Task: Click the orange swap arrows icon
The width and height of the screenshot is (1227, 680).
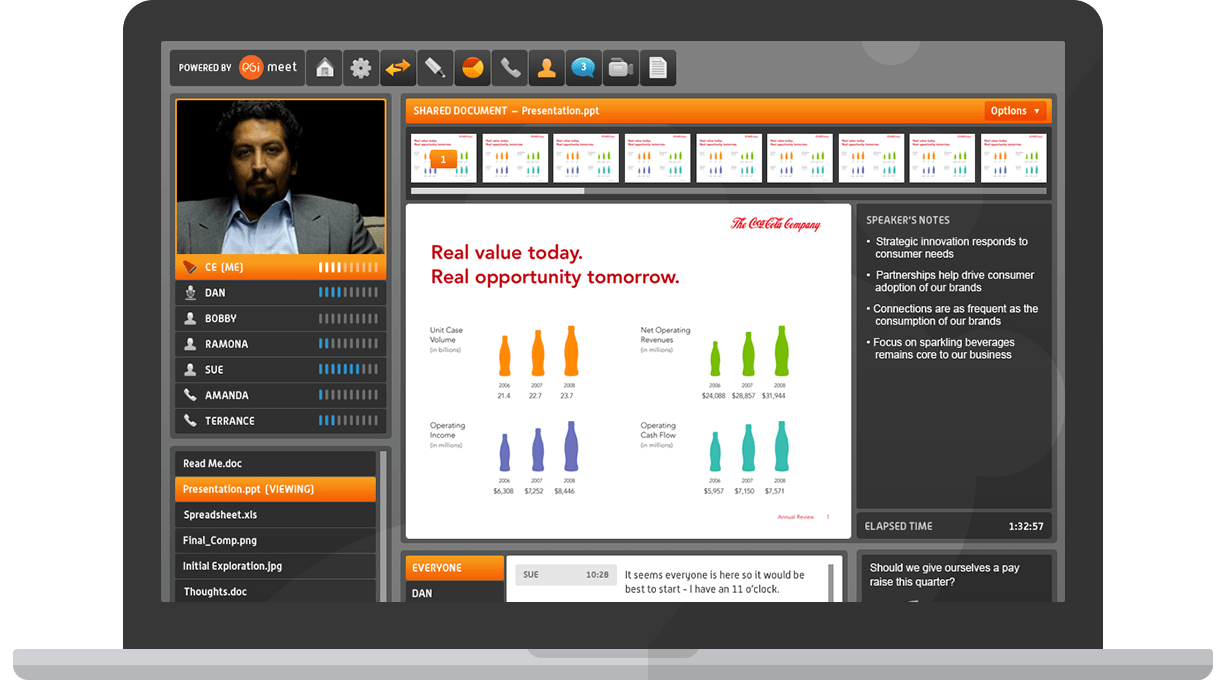Action: point(398,68)
